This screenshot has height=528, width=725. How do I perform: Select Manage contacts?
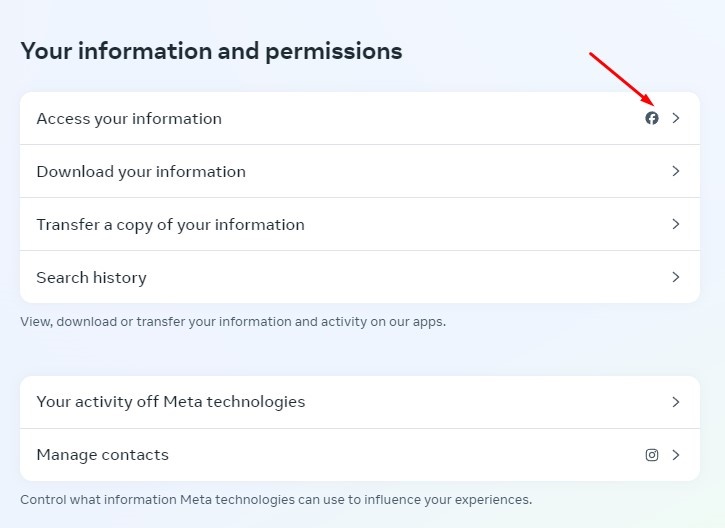(360, 455)
